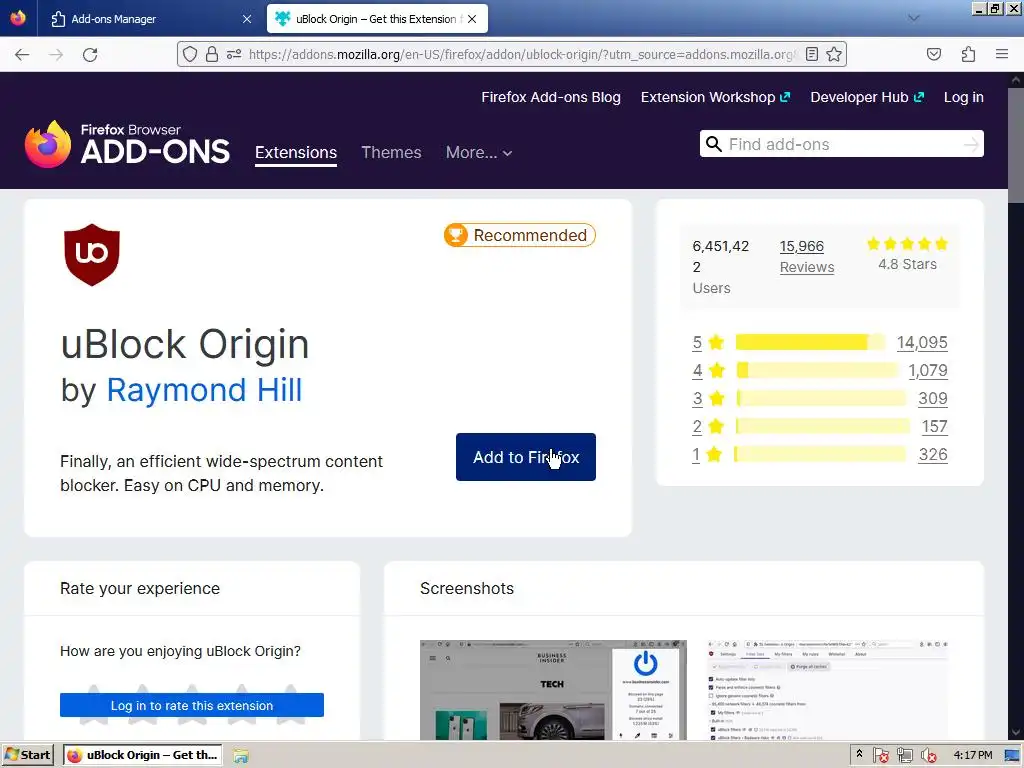Go back using the browser back arrow
1024x768 pixels.
(22, 55)
